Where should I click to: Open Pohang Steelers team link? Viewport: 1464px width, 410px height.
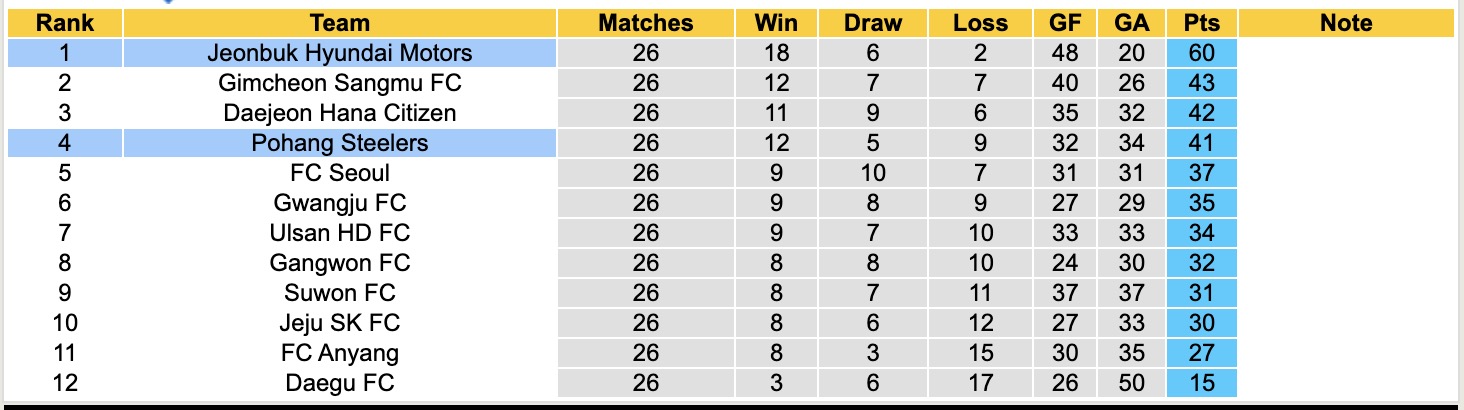pyautogui.click(x=340, y=143)
